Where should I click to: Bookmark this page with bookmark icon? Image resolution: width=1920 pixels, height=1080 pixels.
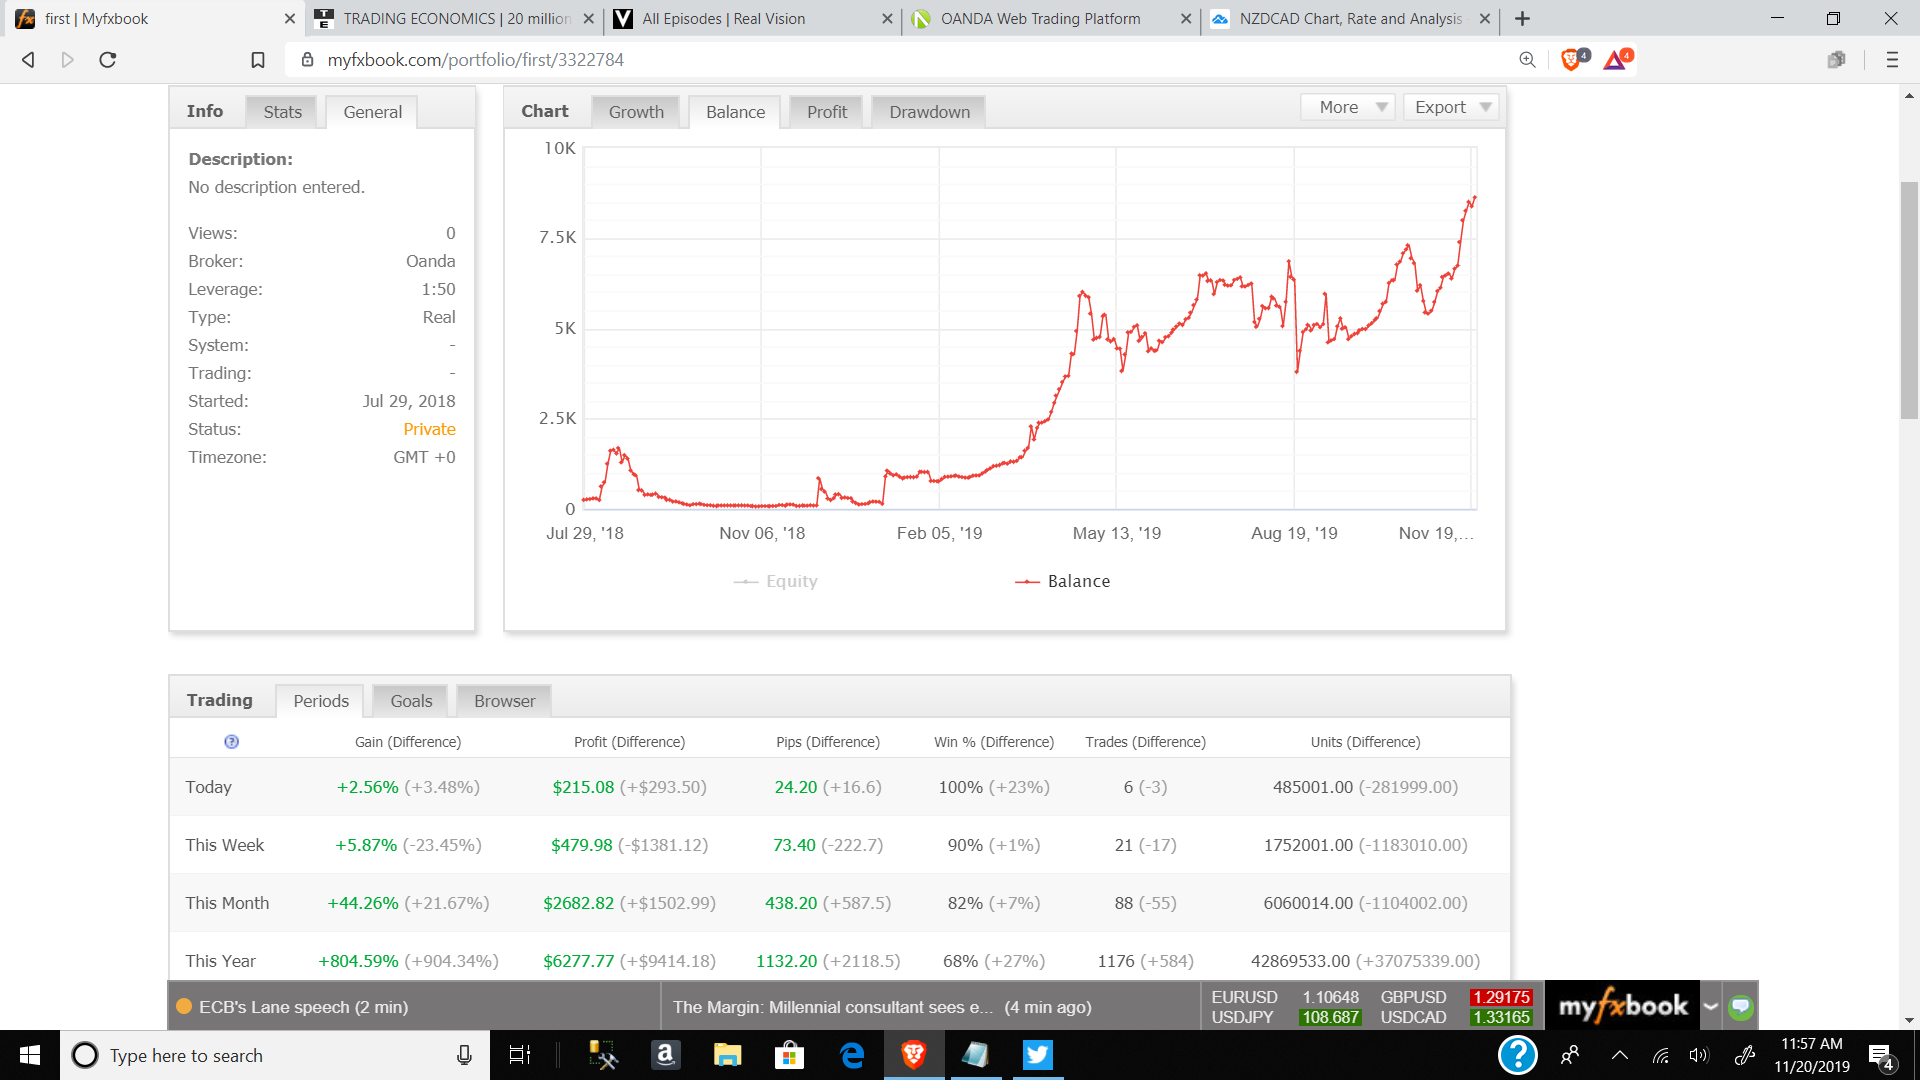click(258, 60)
